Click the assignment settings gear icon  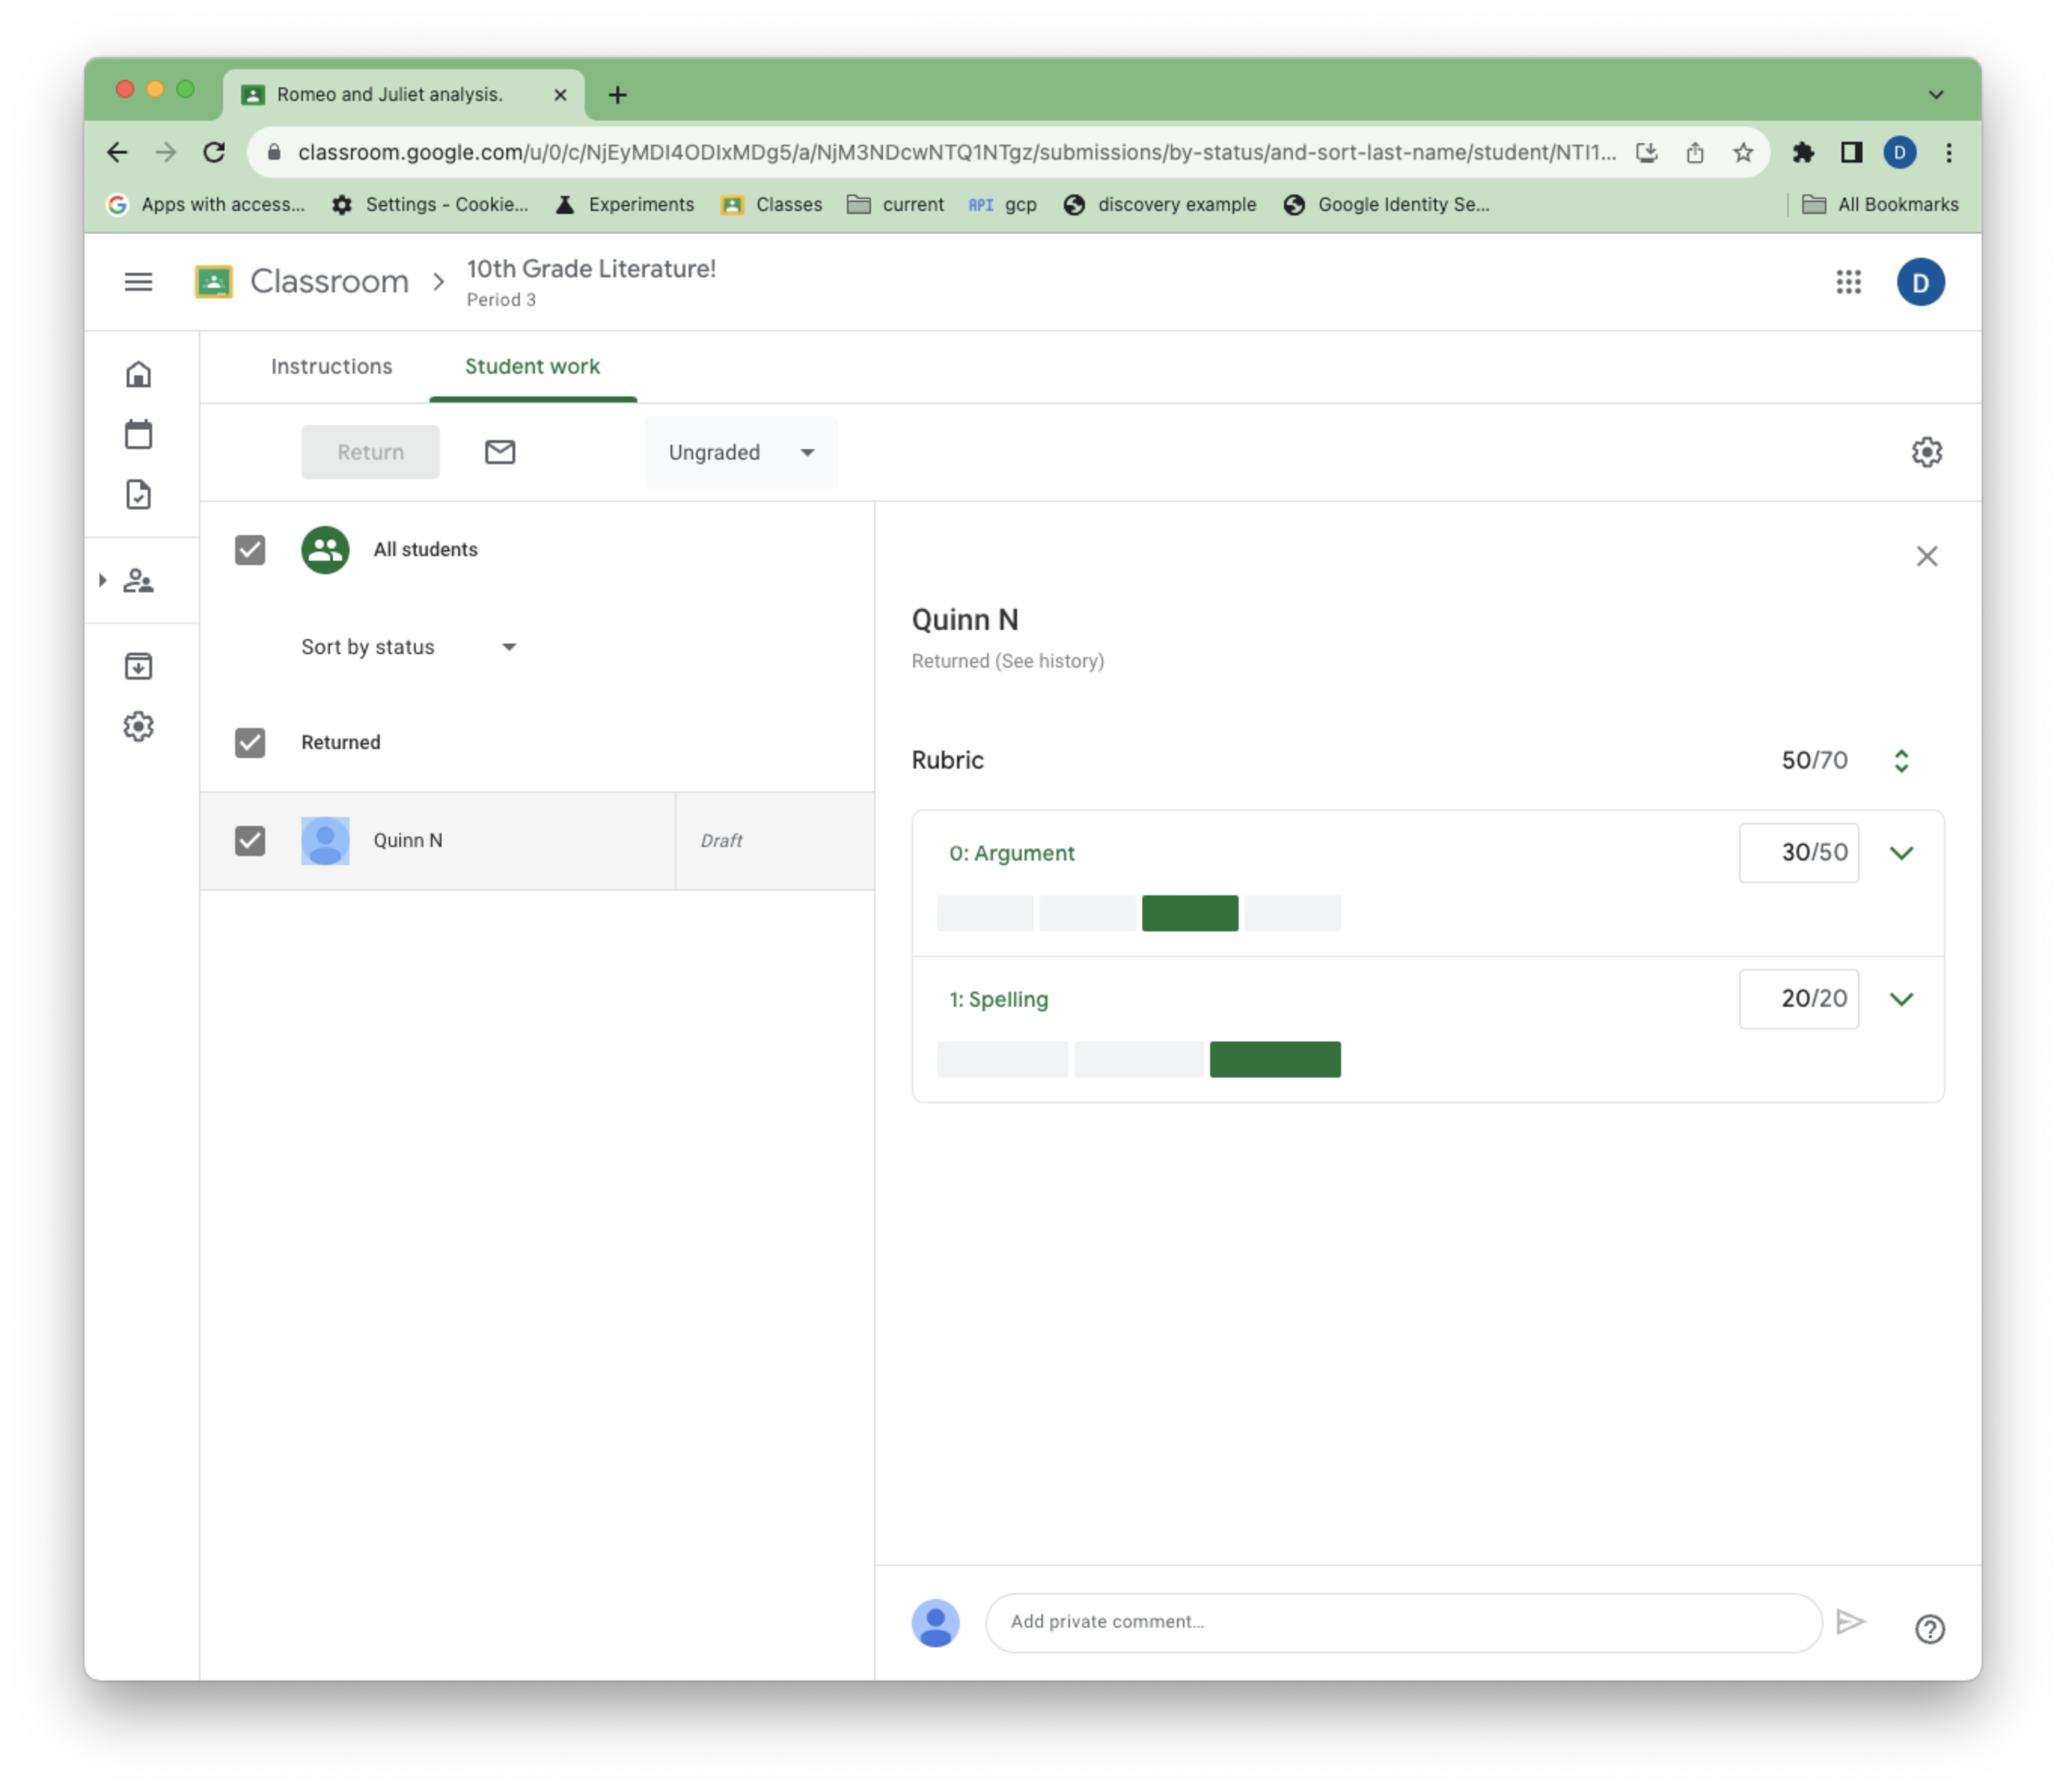(1927, 451)
